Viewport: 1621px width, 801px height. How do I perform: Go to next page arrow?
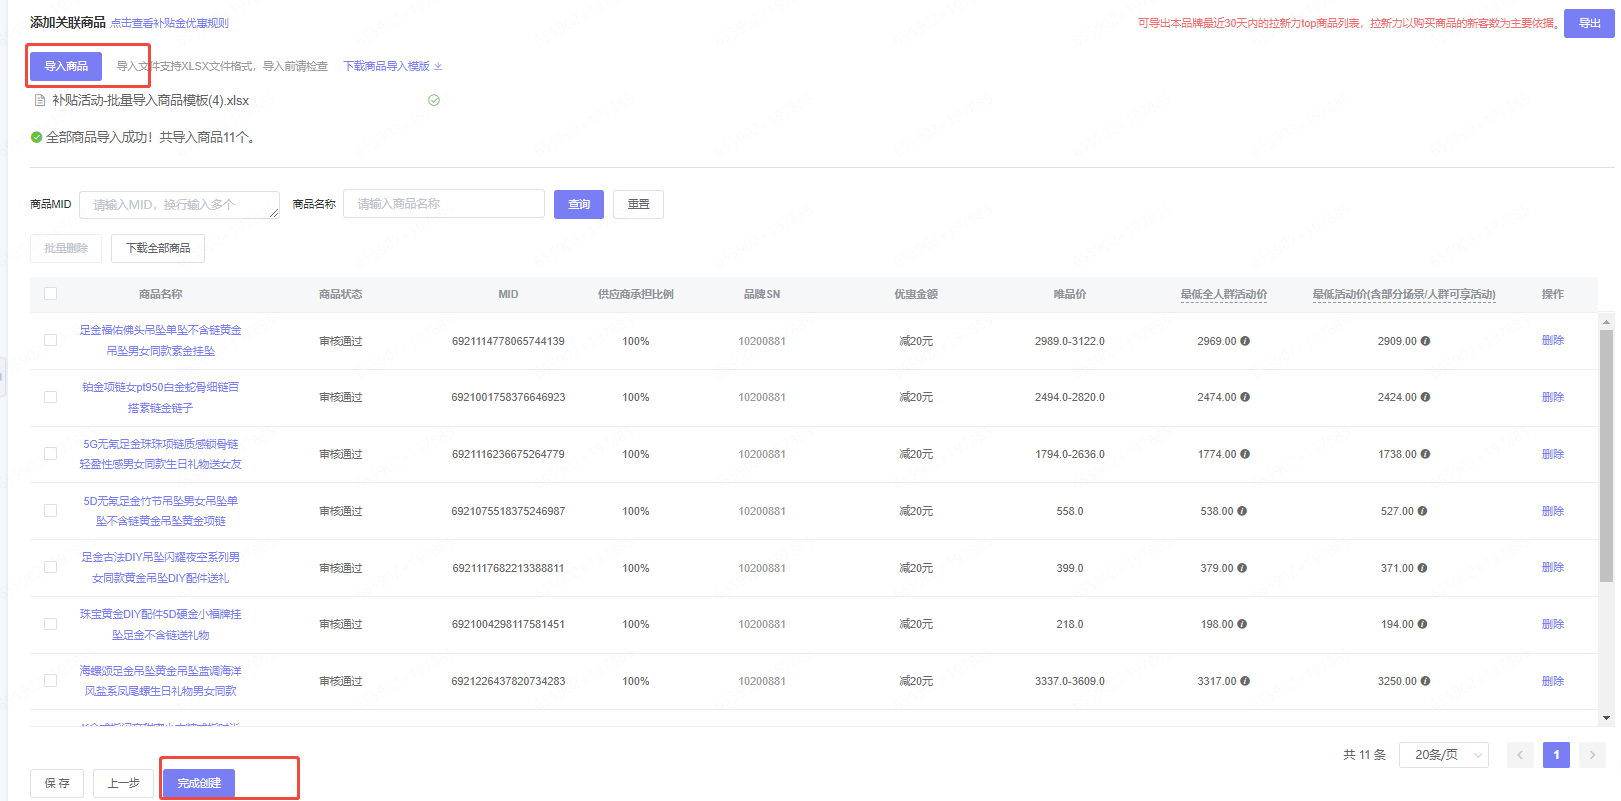click(1592, 755)
